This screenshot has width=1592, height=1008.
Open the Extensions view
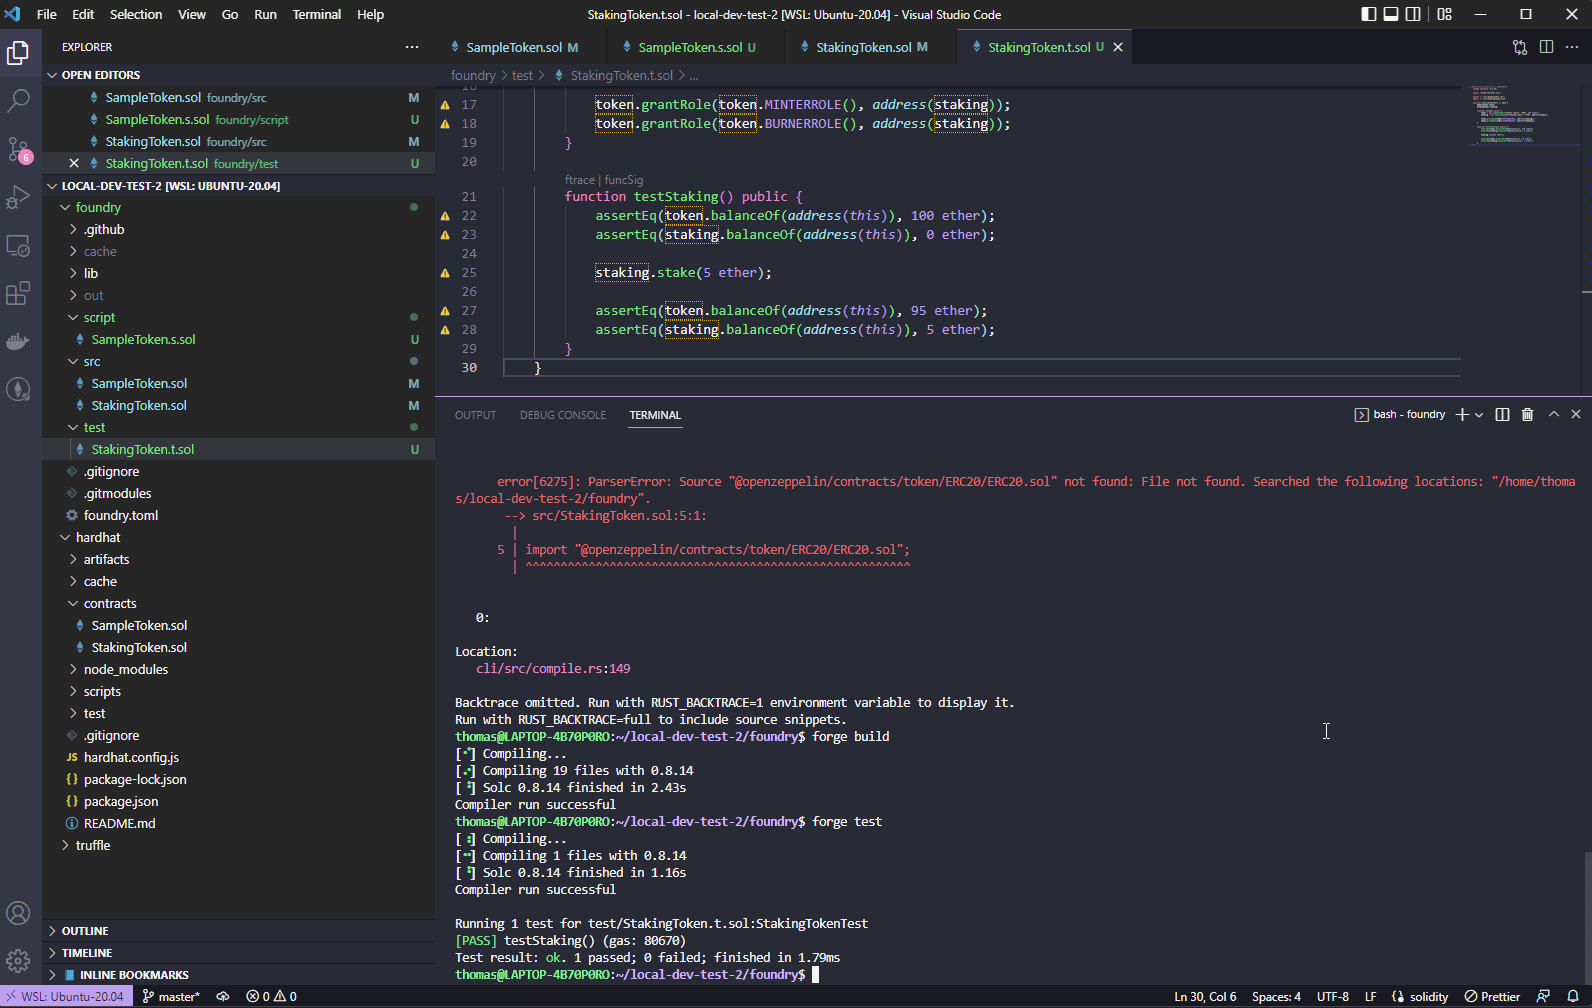(x=18, y=293)
